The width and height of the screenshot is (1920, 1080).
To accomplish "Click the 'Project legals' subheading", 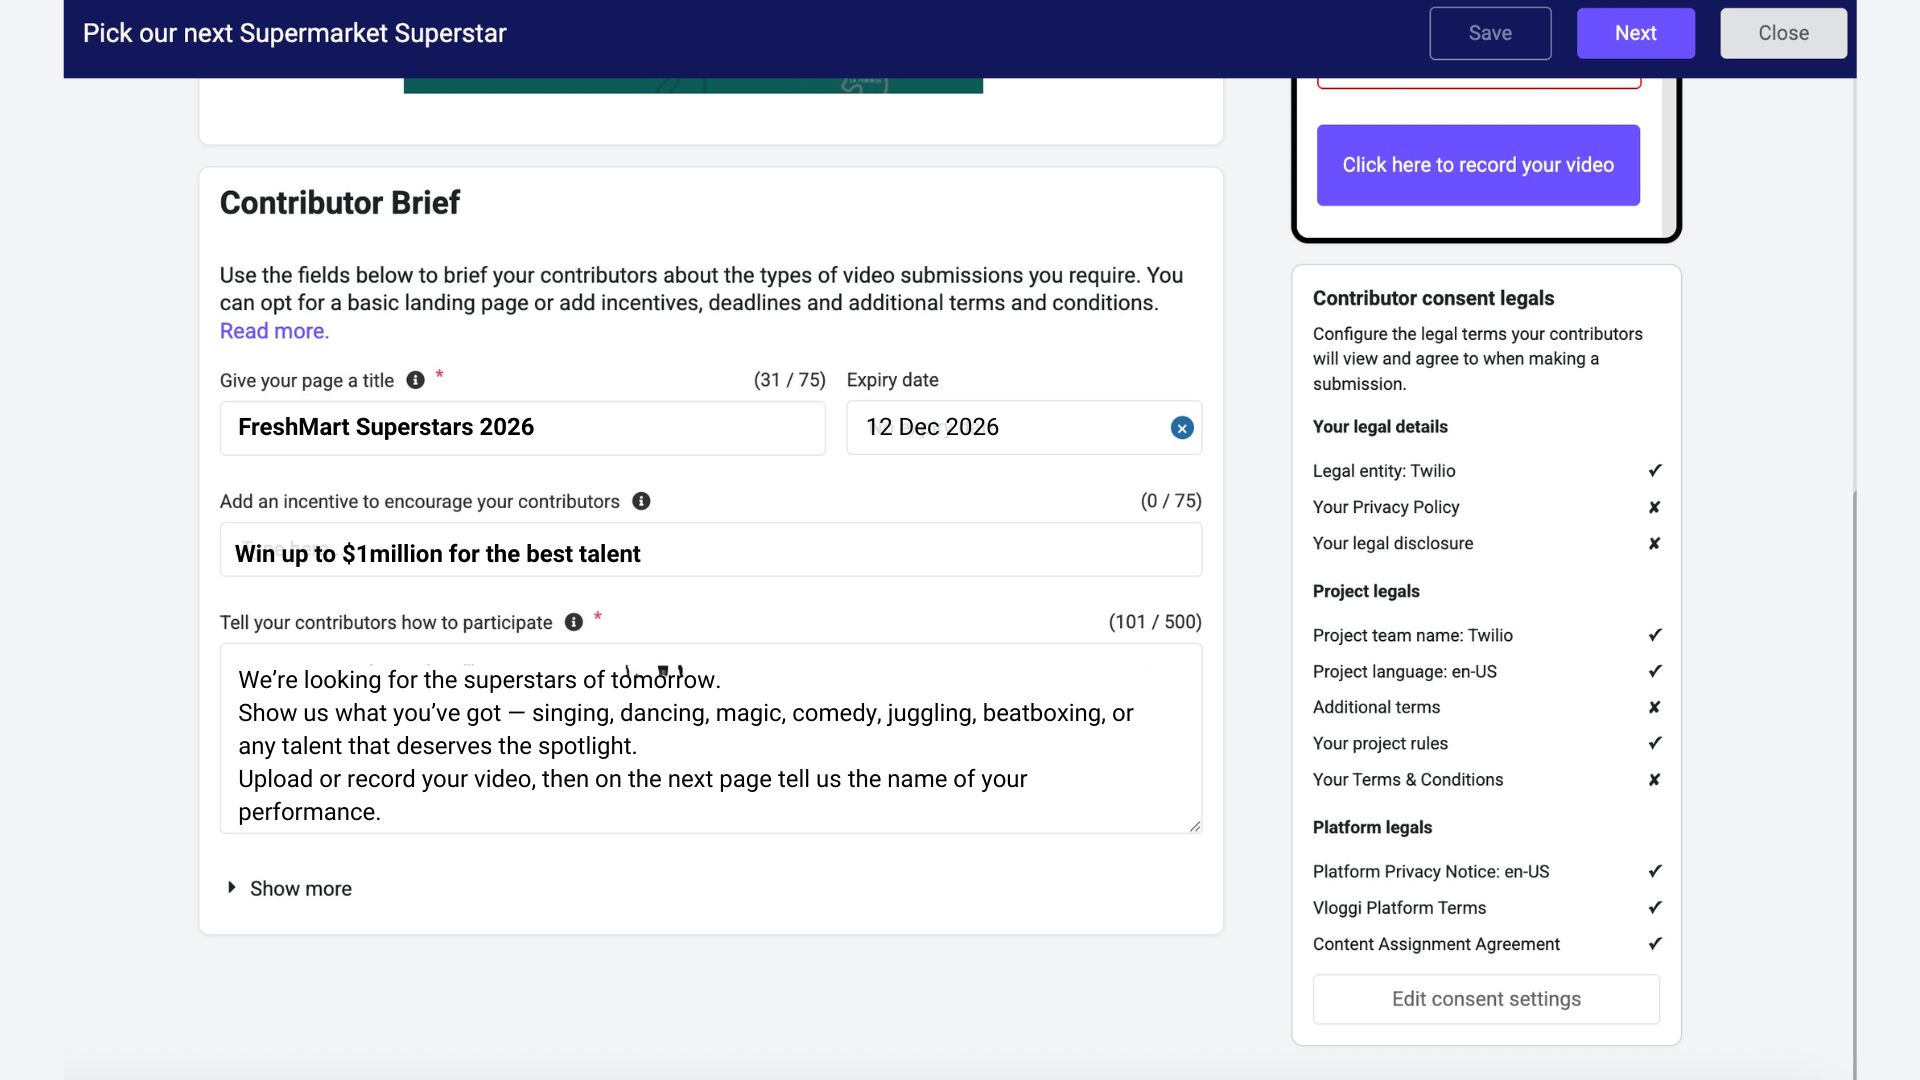I will point(1366,591).
